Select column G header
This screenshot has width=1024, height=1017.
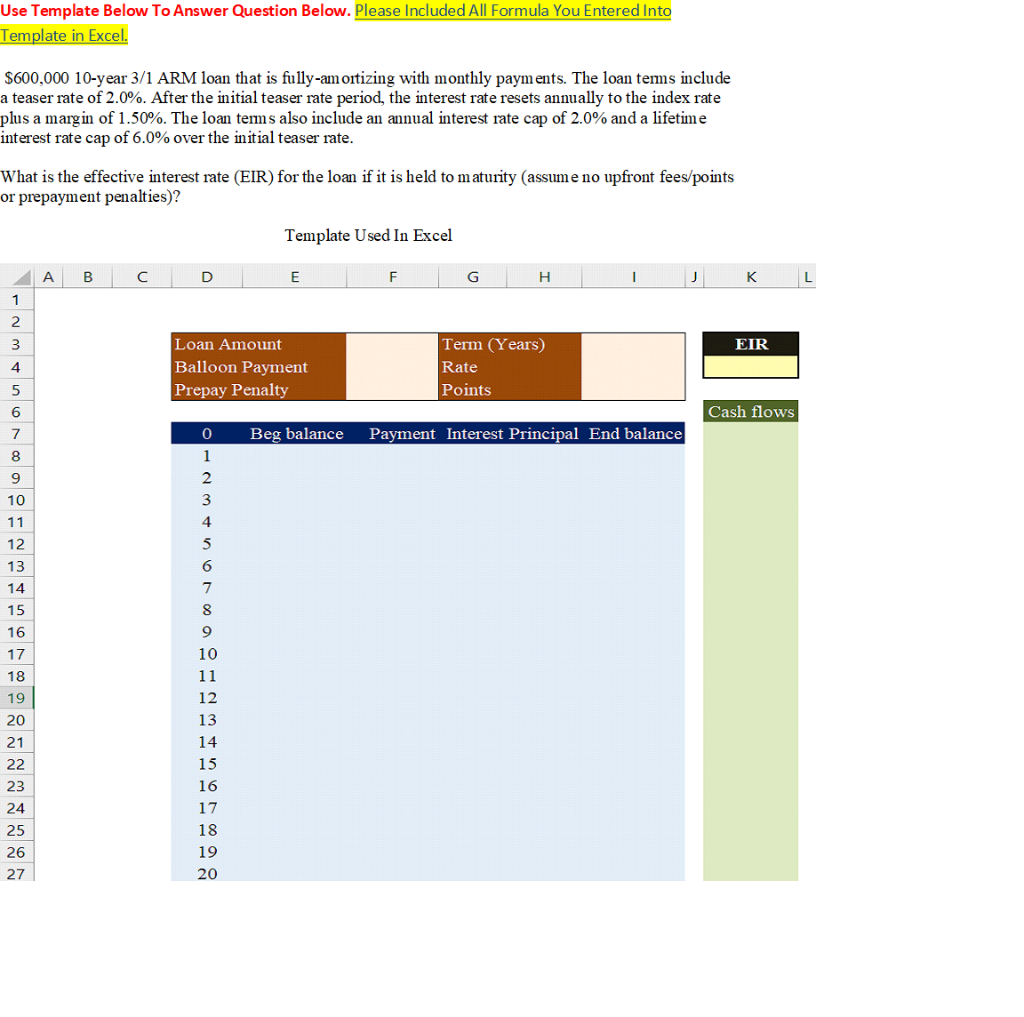pos(473,277)
